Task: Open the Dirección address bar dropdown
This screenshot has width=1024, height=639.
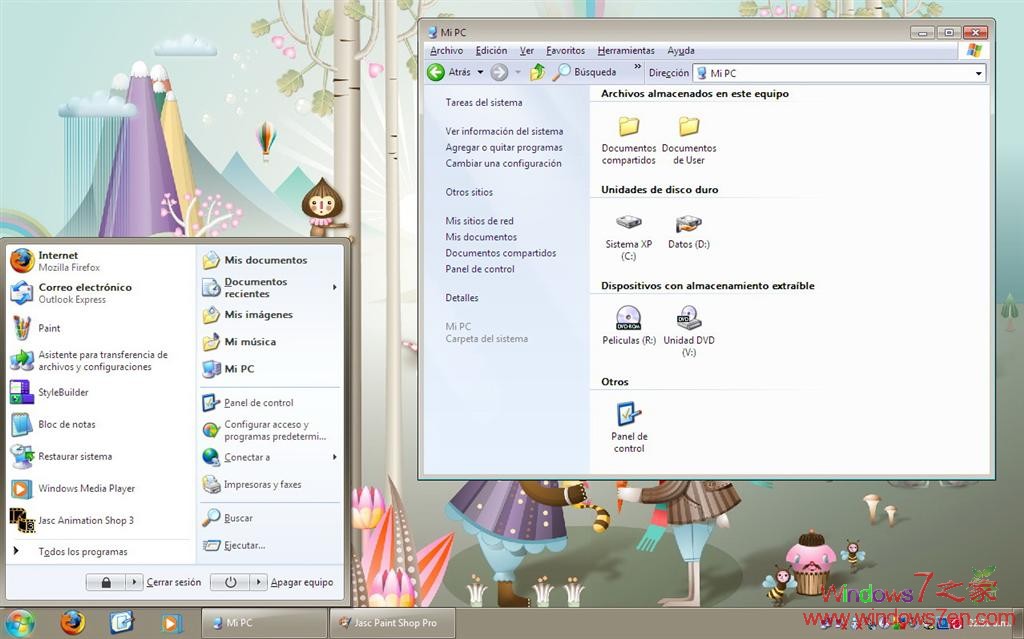Action: (x=979, y=72)
